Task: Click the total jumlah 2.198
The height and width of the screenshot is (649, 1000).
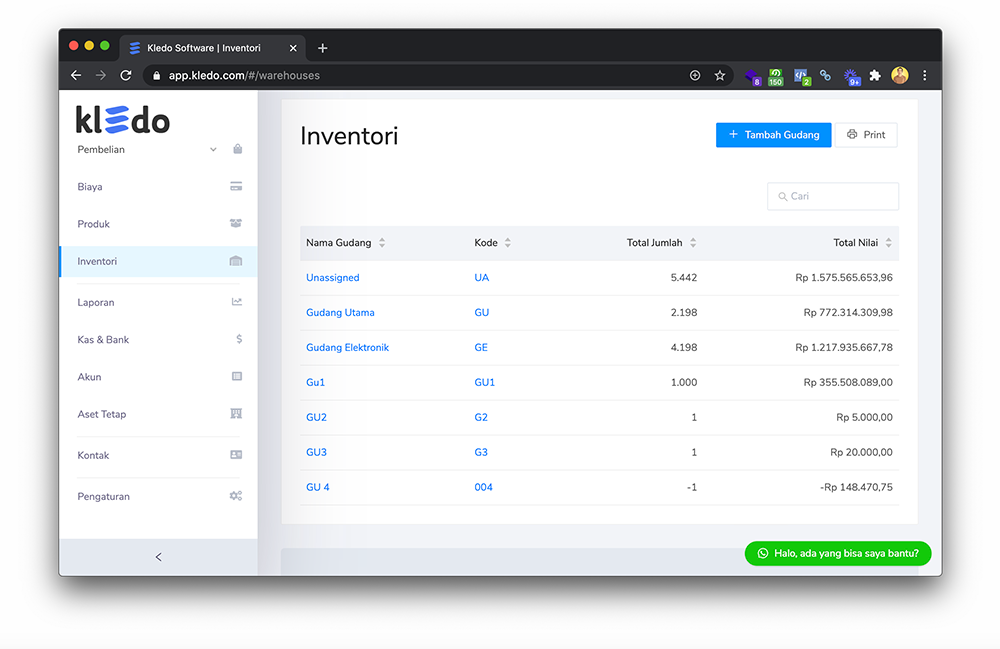Action: (684, 313)
